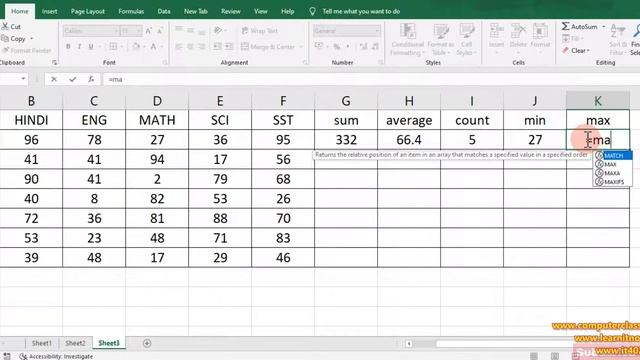Click the Fill Color bucket
Image resolution: width=640 pixels, height=360 pixels.
coord(136,46)
